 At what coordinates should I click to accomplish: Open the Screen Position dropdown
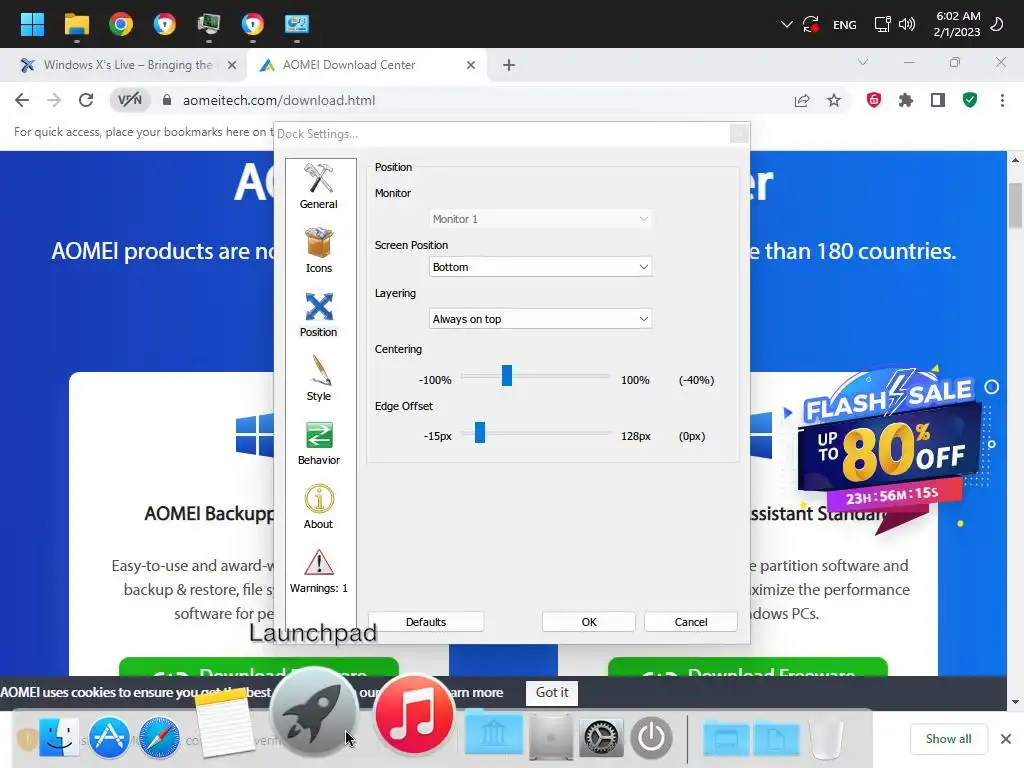541,266
